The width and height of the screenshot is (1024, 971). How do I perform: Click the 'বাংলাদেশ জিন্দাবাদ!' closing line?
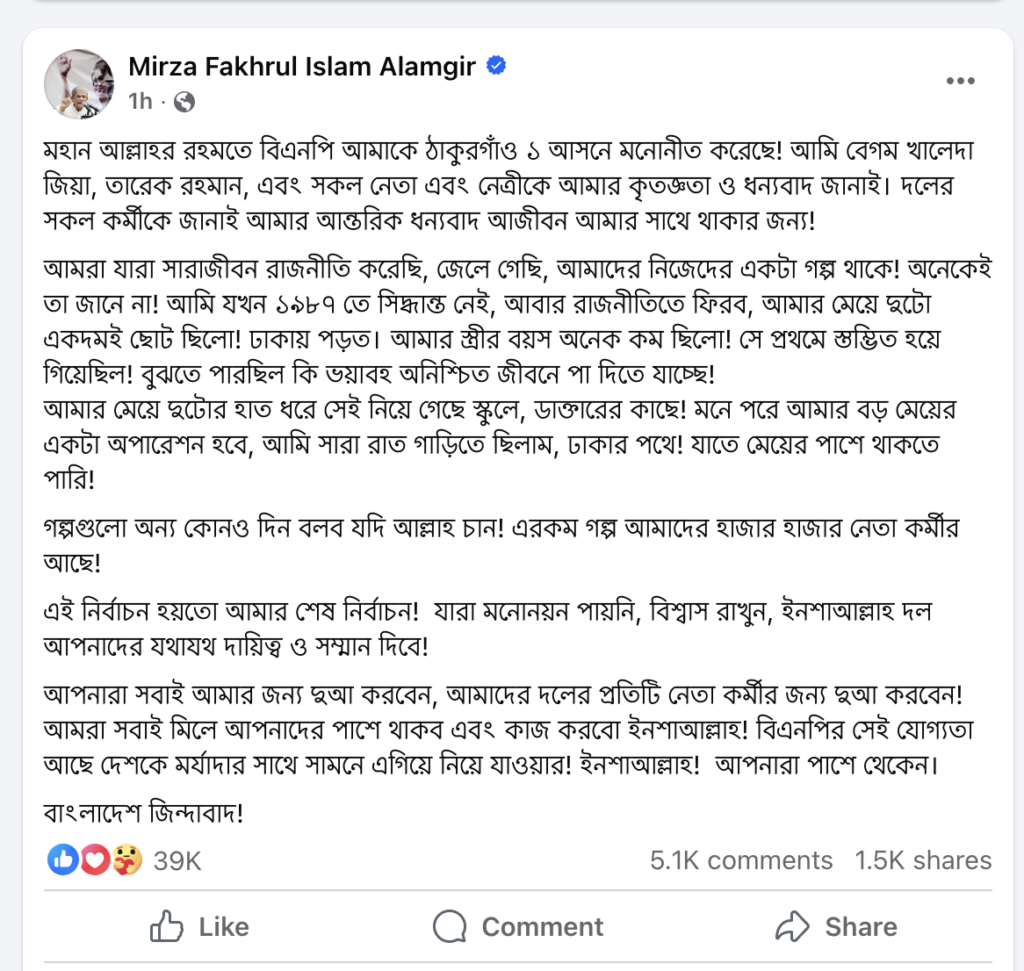(145, 813)
